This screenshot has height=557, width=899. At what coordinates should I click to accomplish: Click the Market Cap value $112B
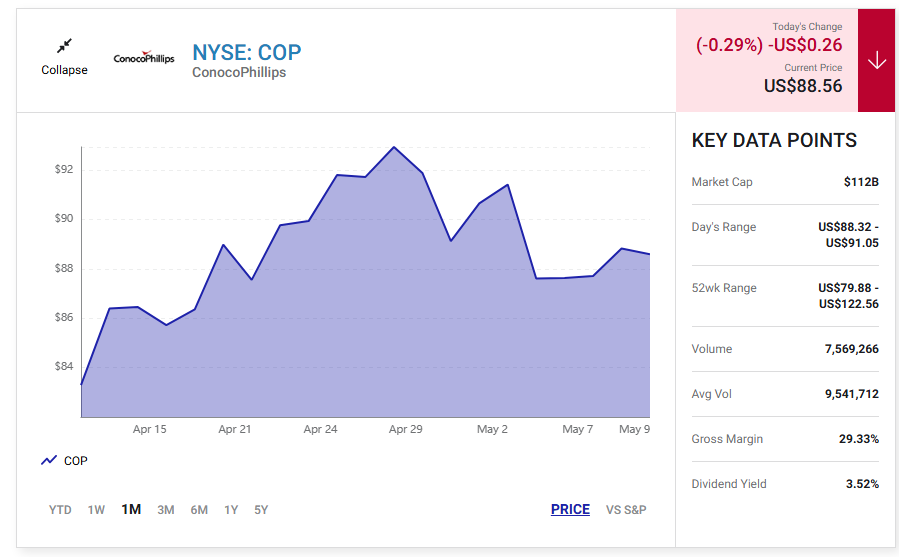click(861, 182)
